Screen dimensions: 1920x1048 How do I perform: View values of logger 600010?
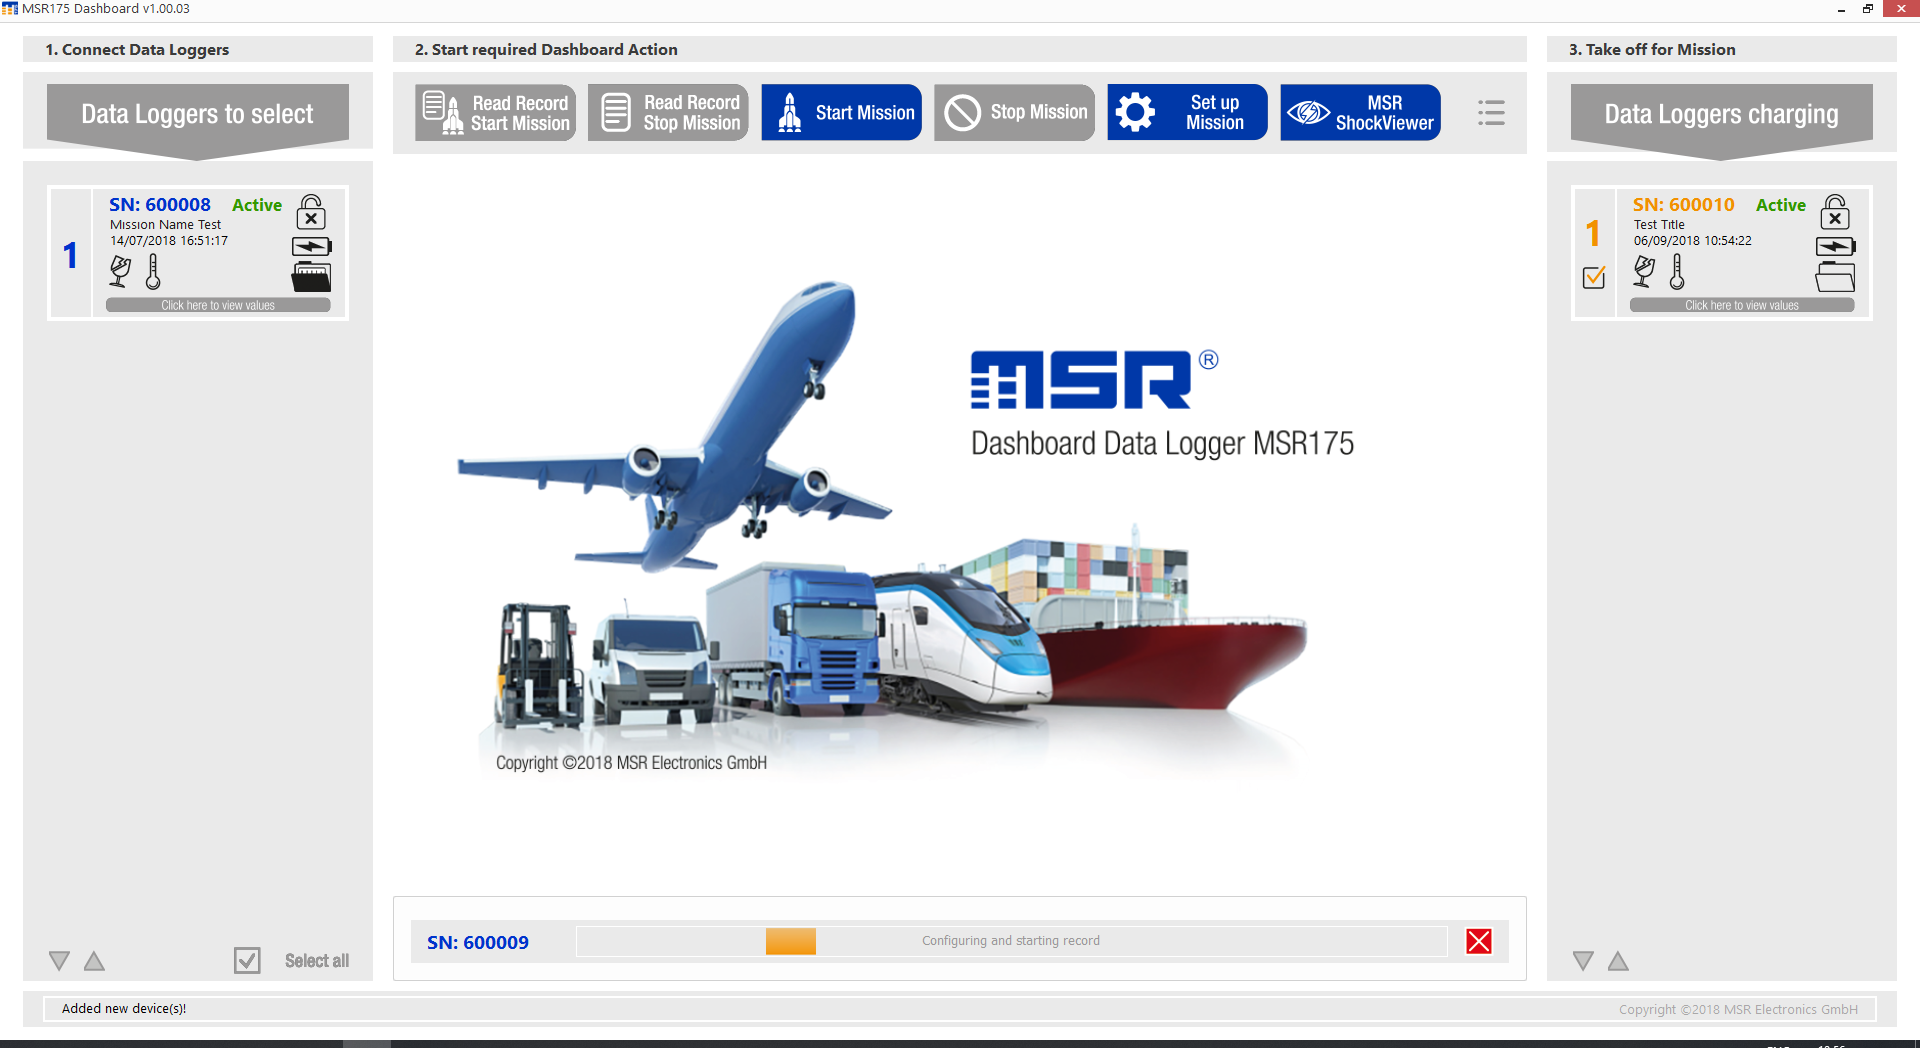click(1742, 305)
